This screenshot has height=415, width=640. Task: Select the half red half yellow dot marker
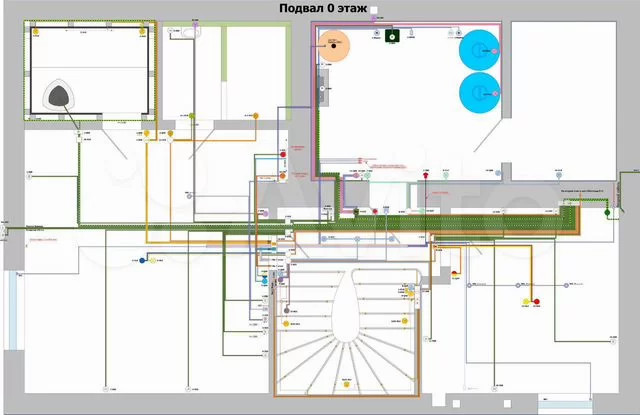[455, 273]
